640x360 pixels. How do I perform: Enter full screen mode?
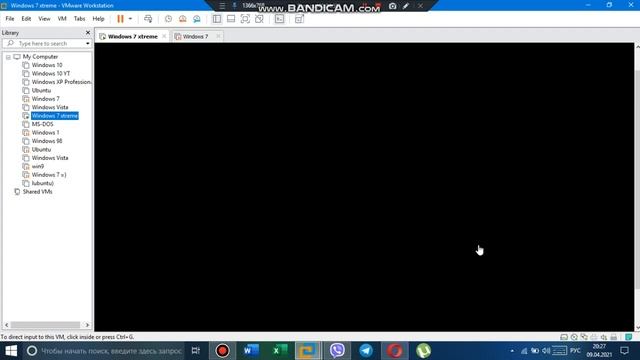pos(245,19)
